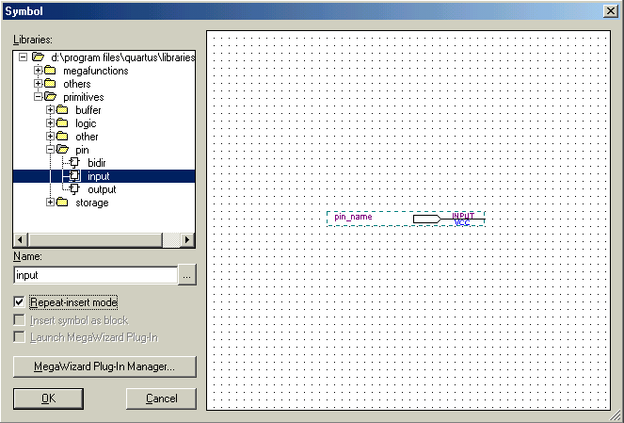624x423 pixels.
Task: Click the libraries horizontal scrollbar thumb
Action: (x=96, y=240)
